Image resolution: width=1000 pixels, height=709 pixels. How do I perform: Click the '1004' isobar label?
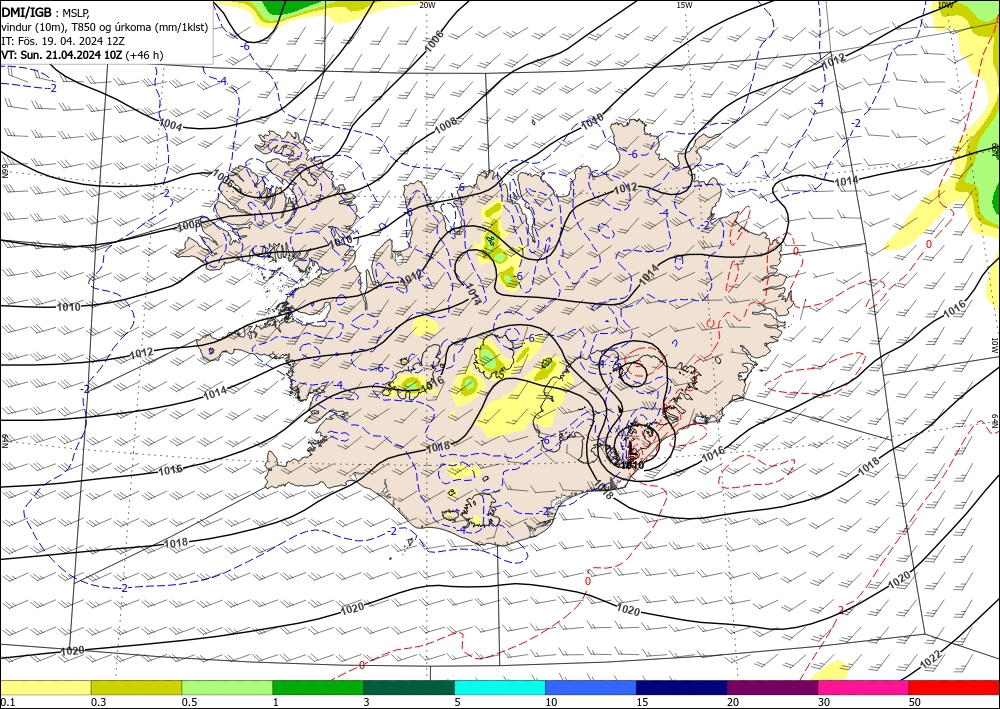pos(171,125)
